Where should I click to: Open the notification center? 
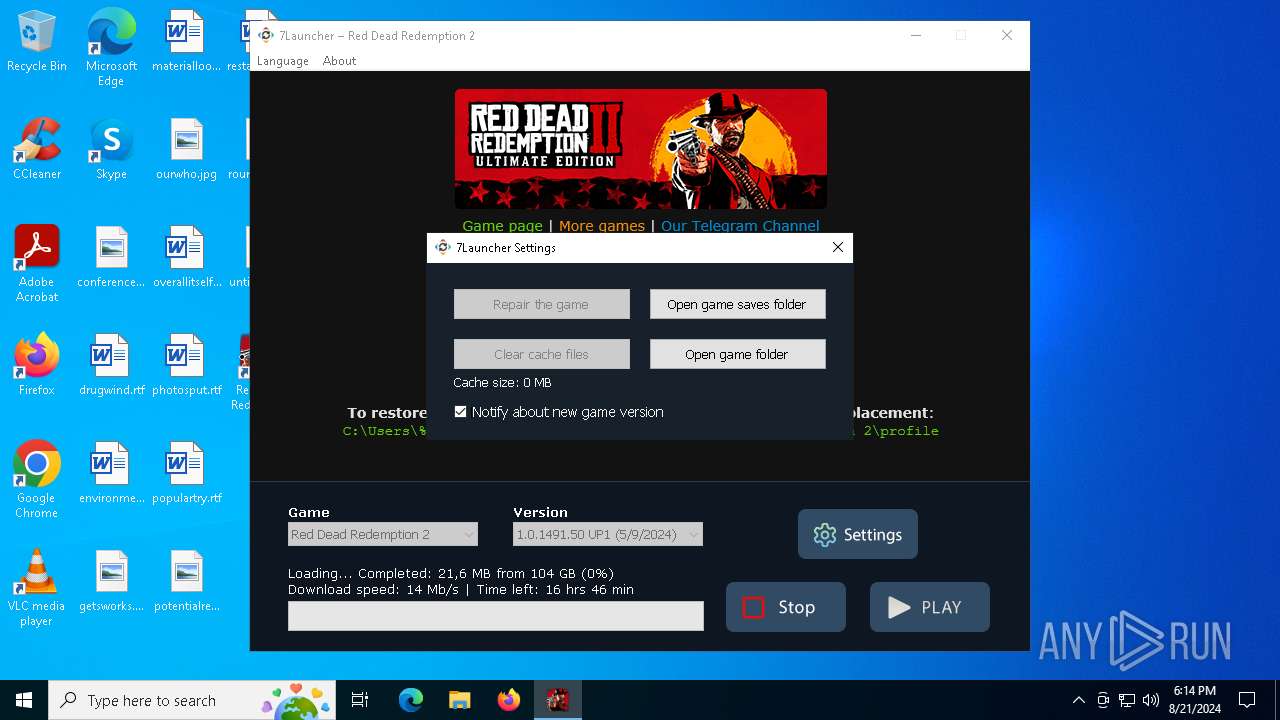tap(1247, 700)
